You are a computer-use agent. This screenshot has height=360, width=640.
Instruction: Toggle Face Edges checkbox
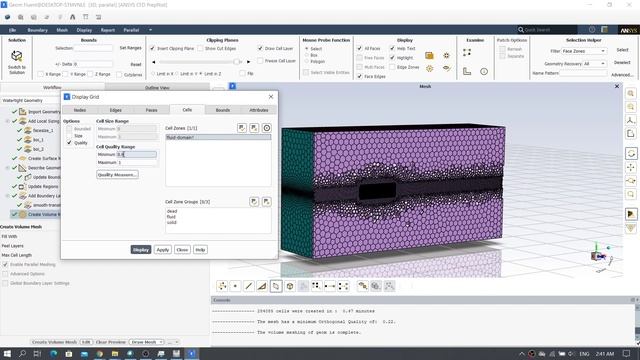pos(360,76)
